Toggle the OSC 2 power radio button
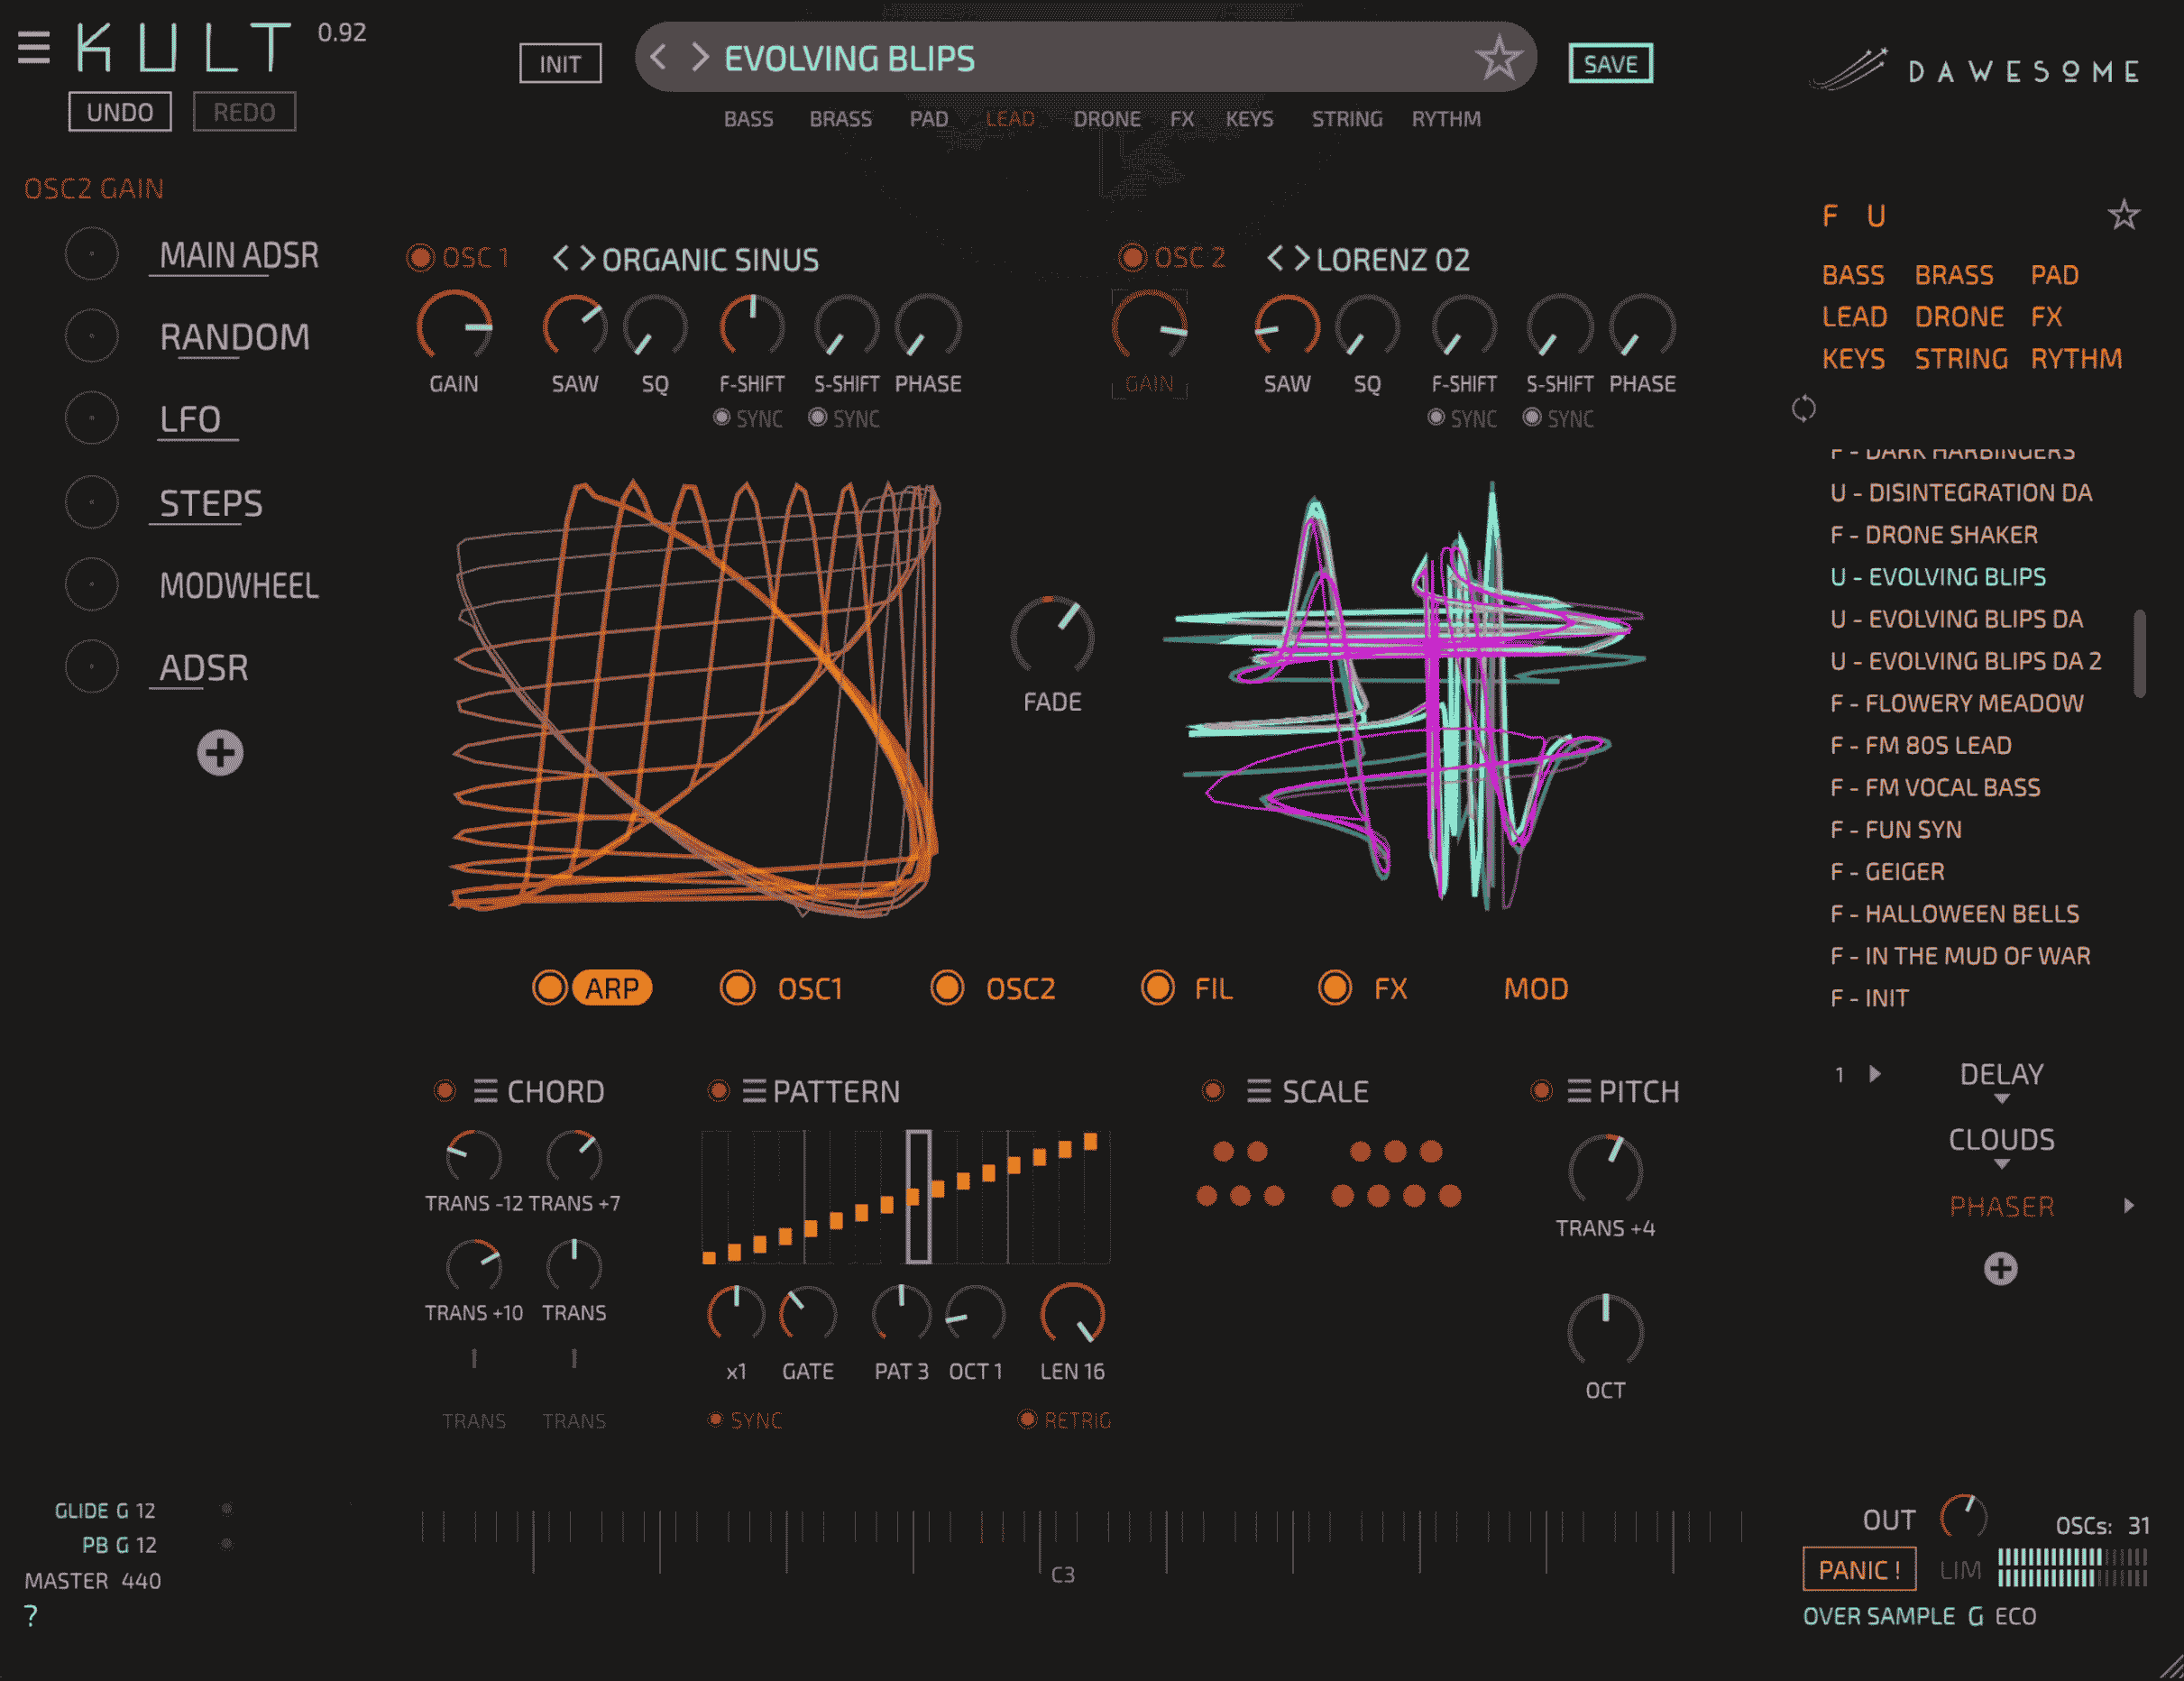 (1134, 258)
